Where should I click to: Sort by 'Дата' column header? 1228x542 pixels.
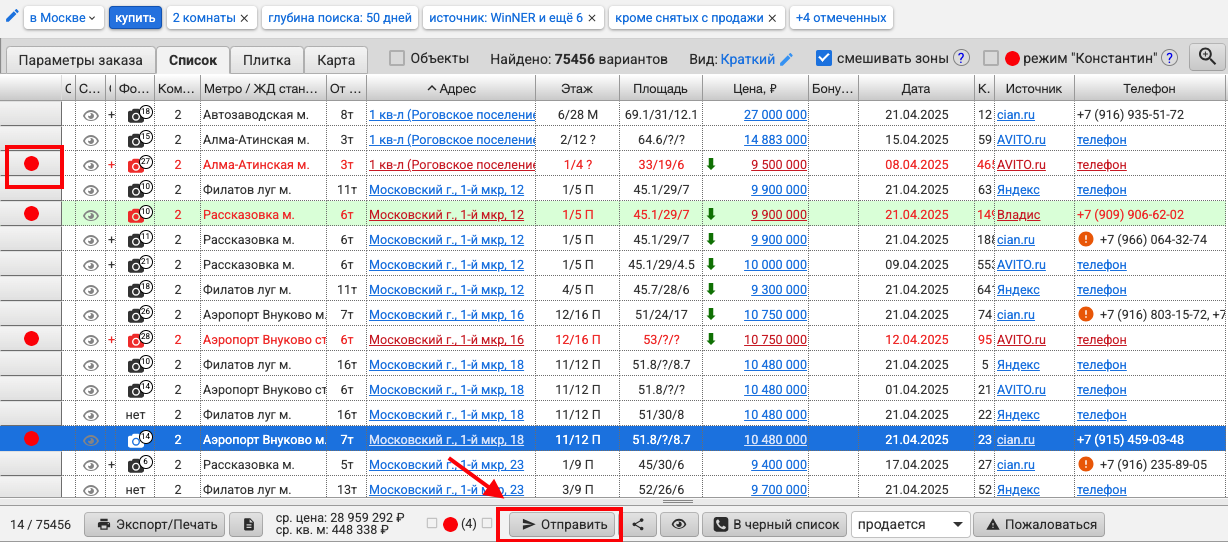coord(915,88)
